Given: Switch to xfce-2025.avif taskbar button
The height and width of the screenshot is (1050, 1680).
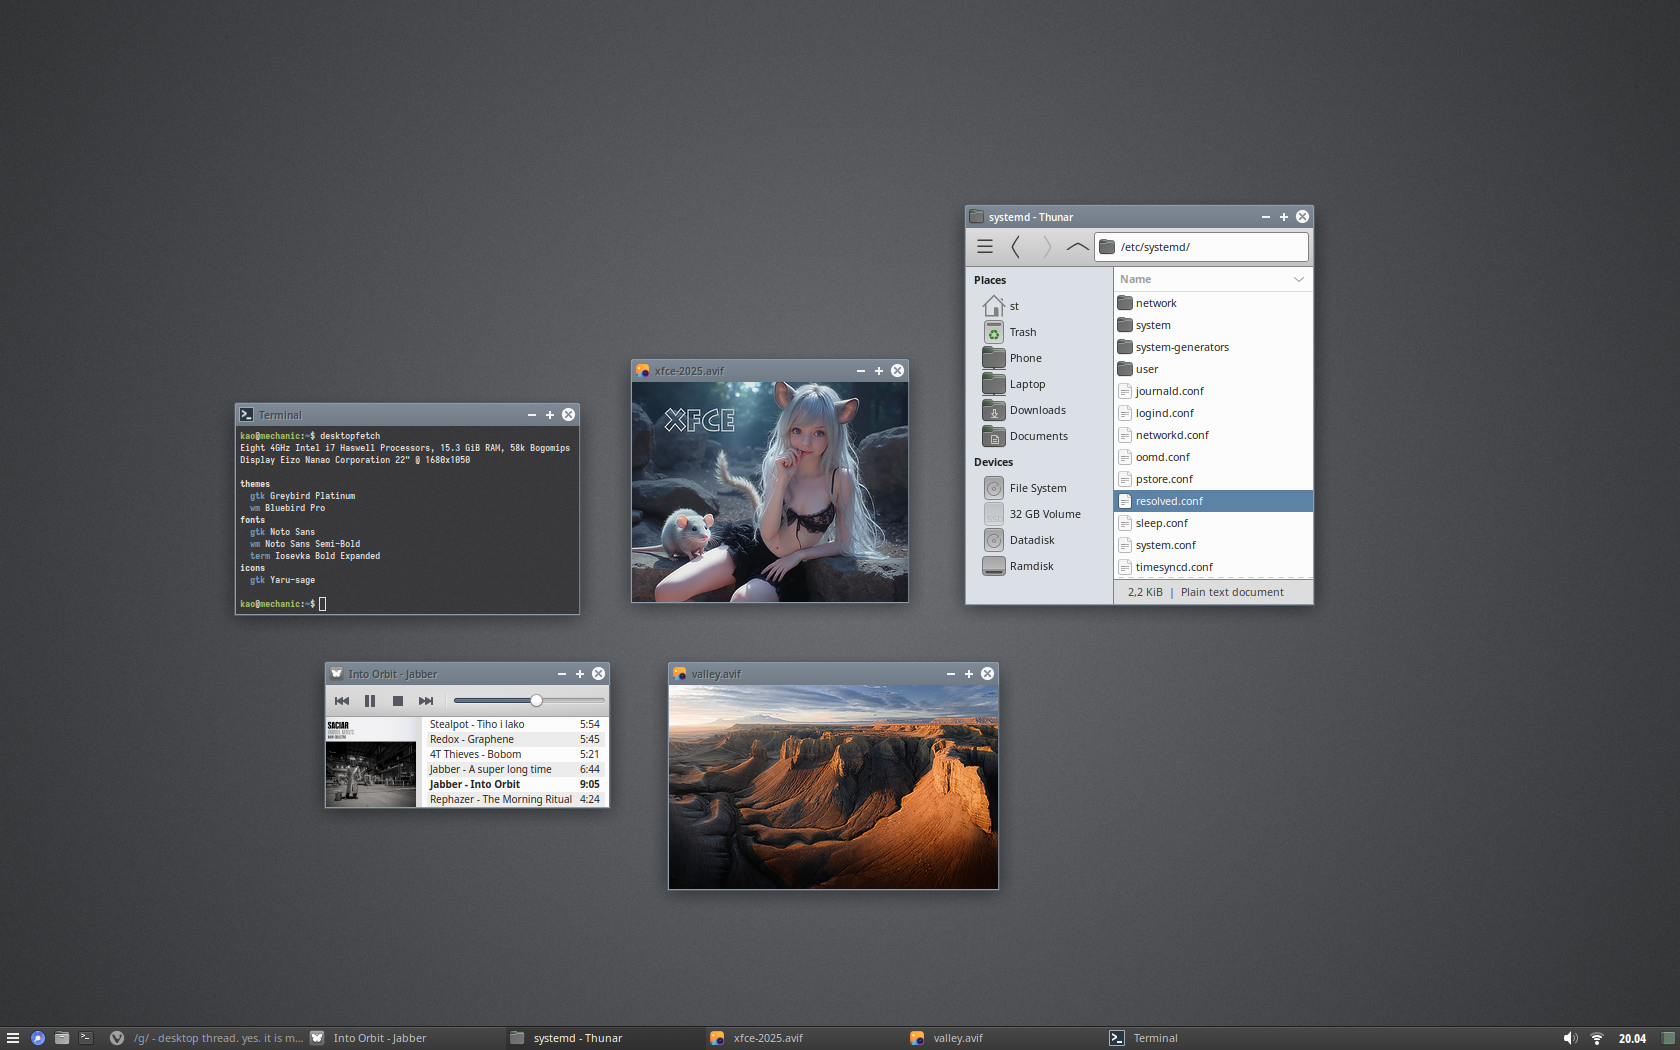Looking at the screenshot, I should (805, 1038).
